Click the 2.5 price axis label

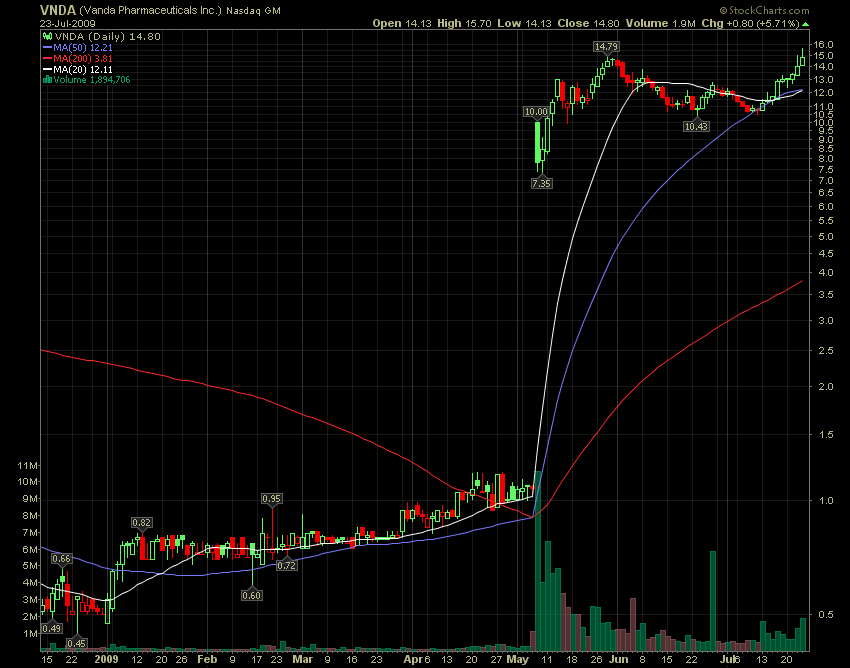point(826,350)
